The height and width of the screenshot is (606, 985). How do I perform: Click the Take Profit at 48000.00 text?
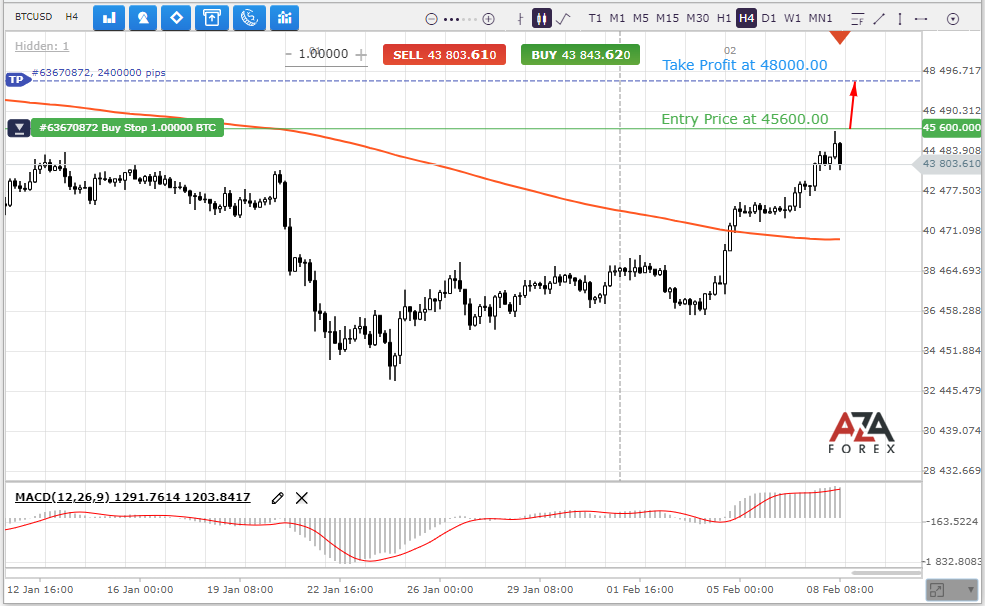click(x=744, y=65)
